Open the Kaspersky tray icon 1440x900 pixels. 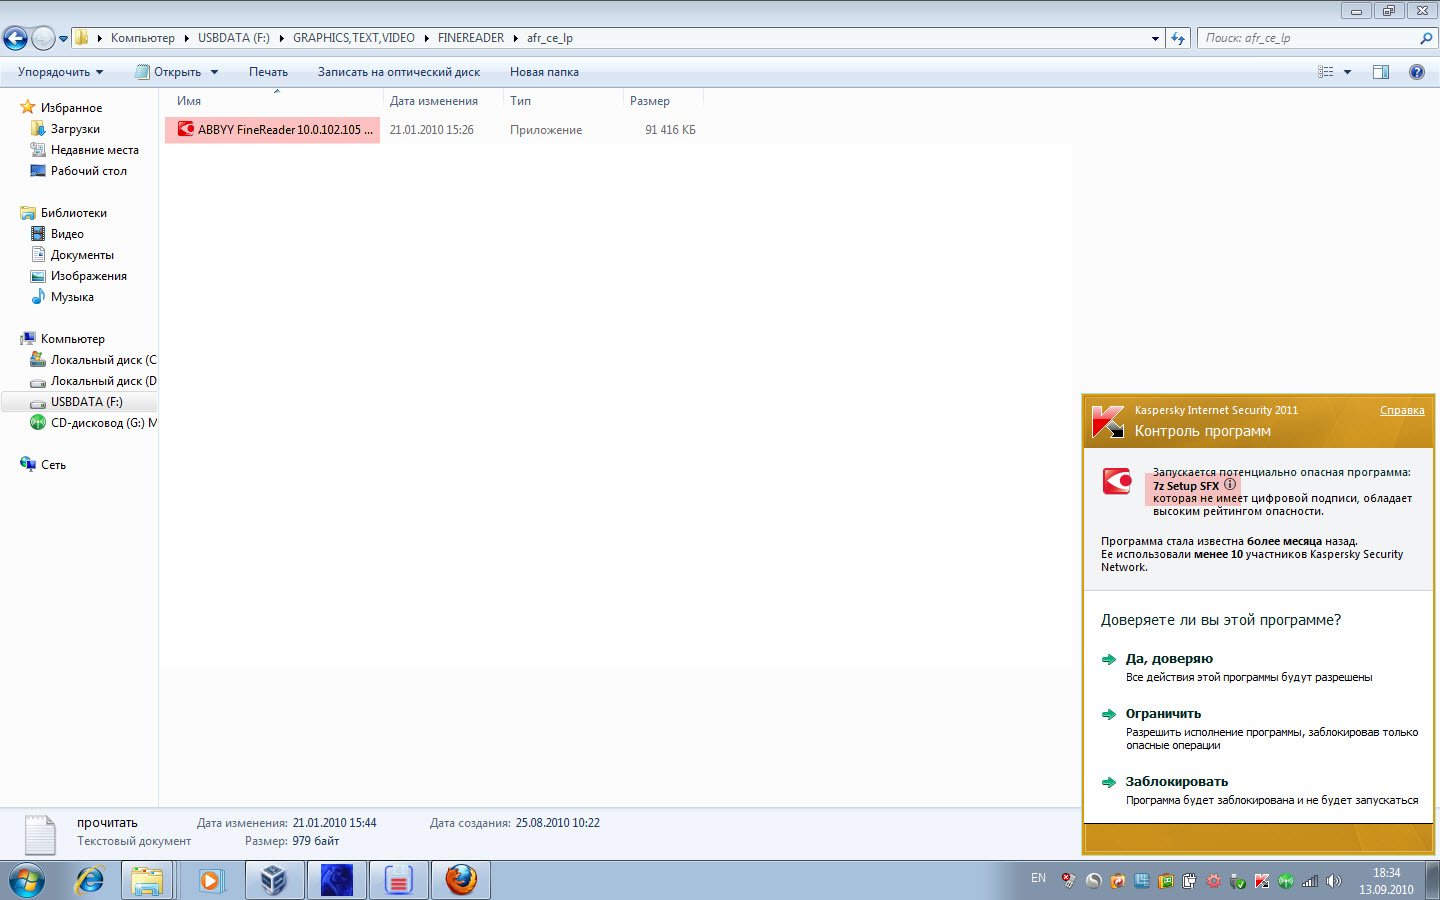[x=1262, y=881]
